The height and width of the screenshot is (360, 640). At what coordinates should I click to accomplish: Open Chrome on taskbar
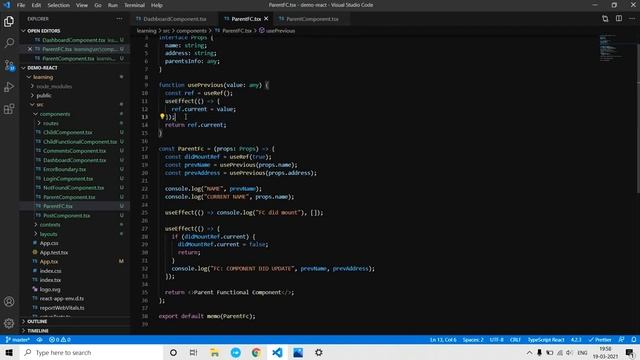click(256, 353)
